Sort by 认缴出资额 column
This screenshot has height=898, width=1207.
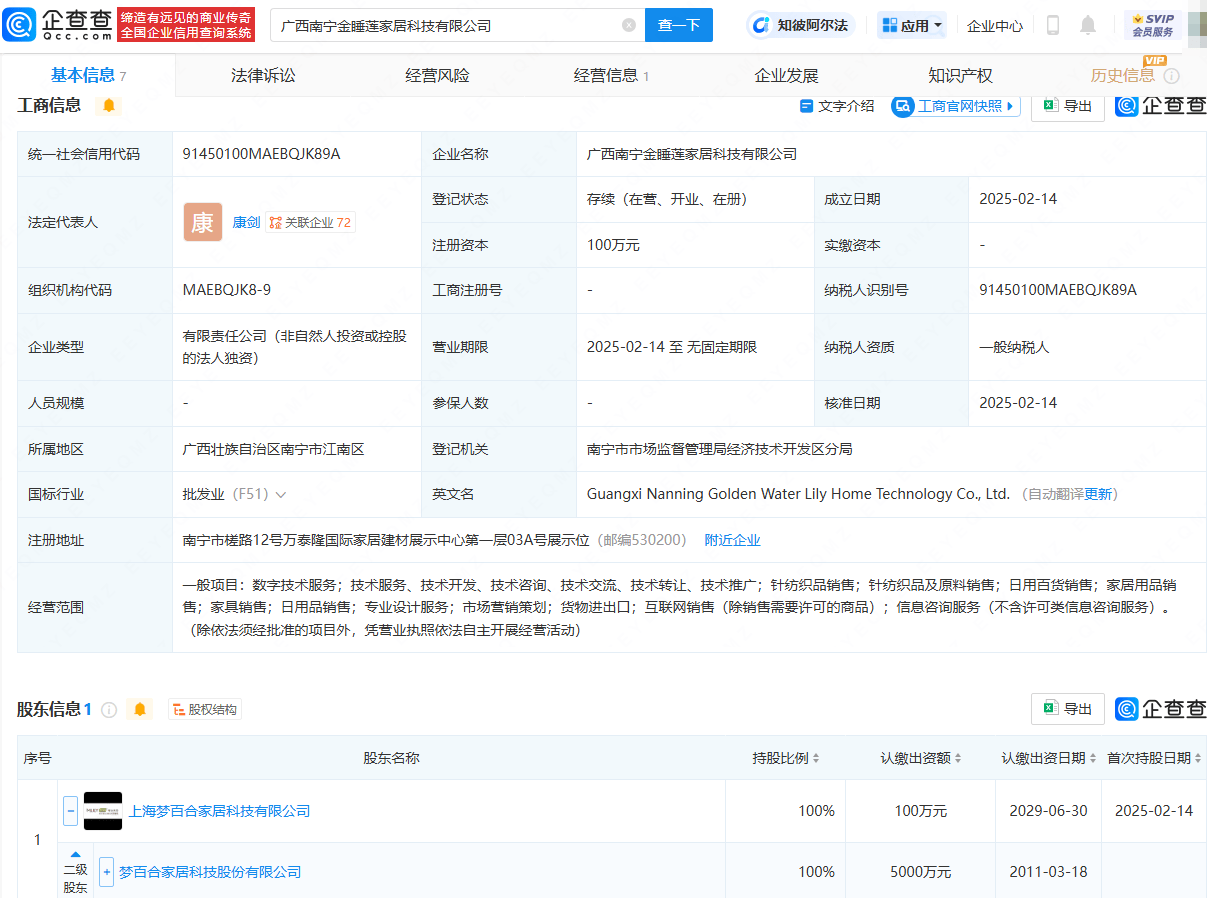(x=959, y=758)
